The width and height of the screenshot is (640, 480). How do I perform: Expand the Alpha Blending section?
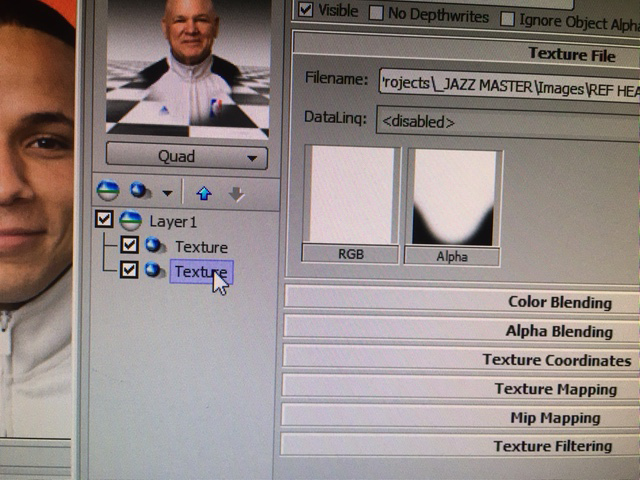461,329
